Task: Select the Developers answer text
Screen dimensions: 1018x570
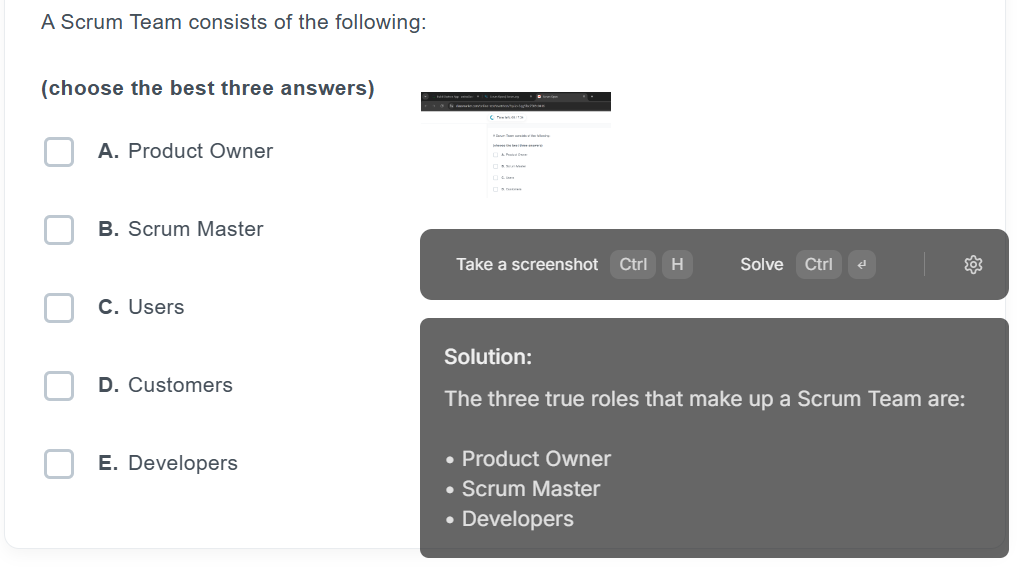Action: point(182,464)
